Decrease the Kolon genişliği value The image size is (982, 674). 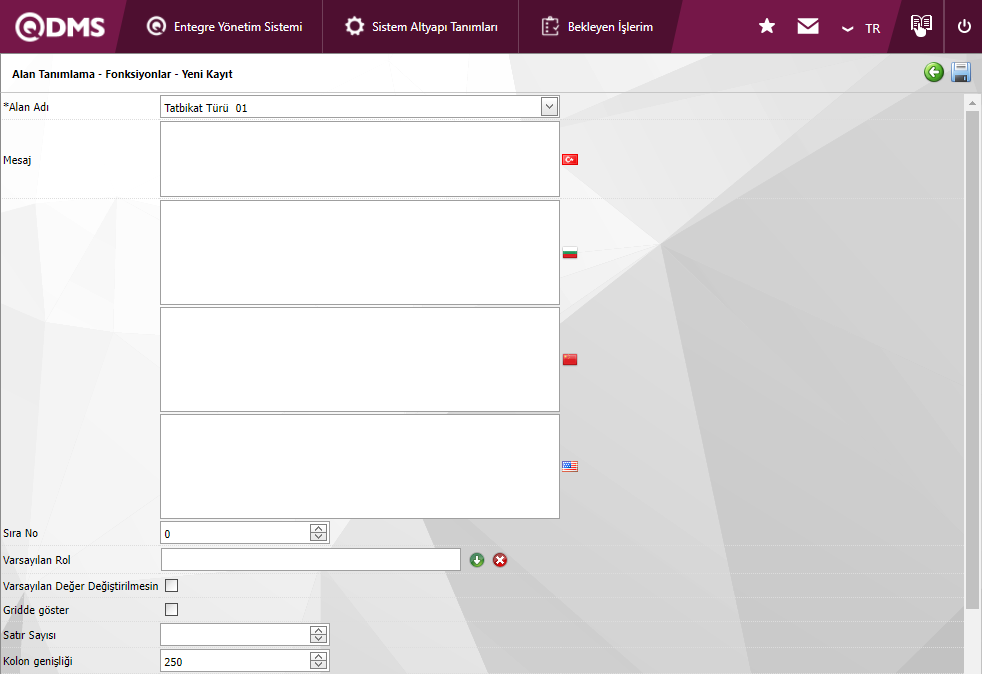coord(318,665)
